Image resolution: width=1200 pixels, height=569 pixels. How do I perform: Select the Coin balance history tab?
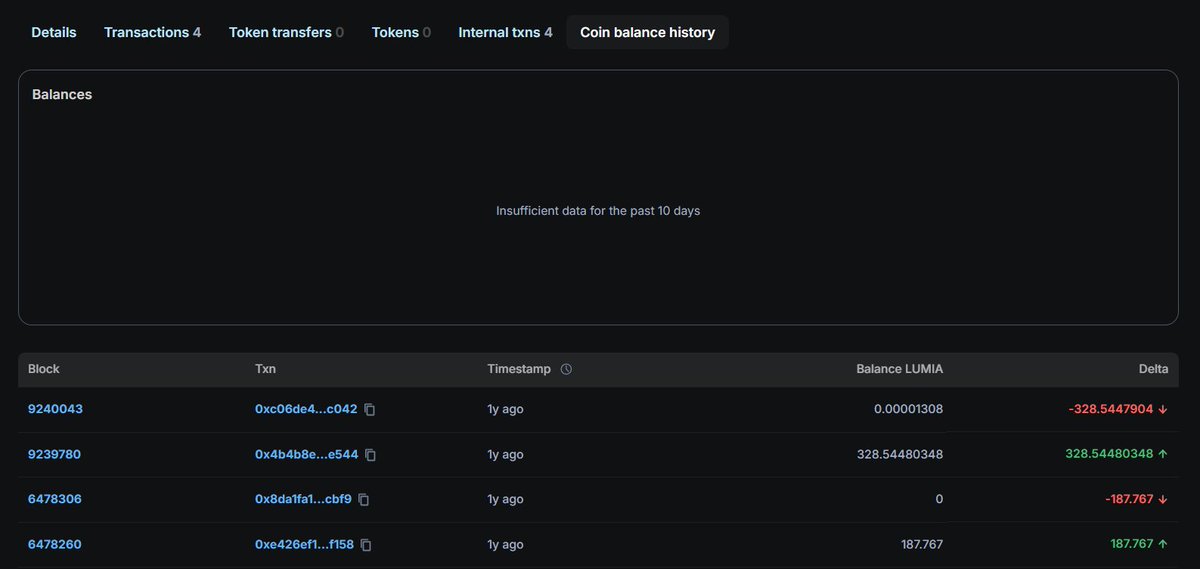648,32
